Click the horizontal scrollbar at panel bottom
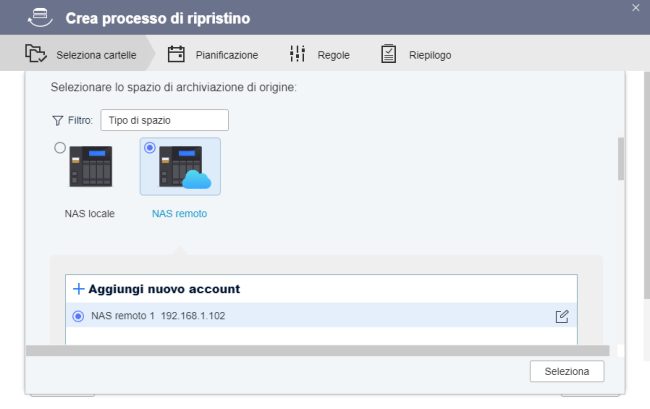 (x=318, y=351)
